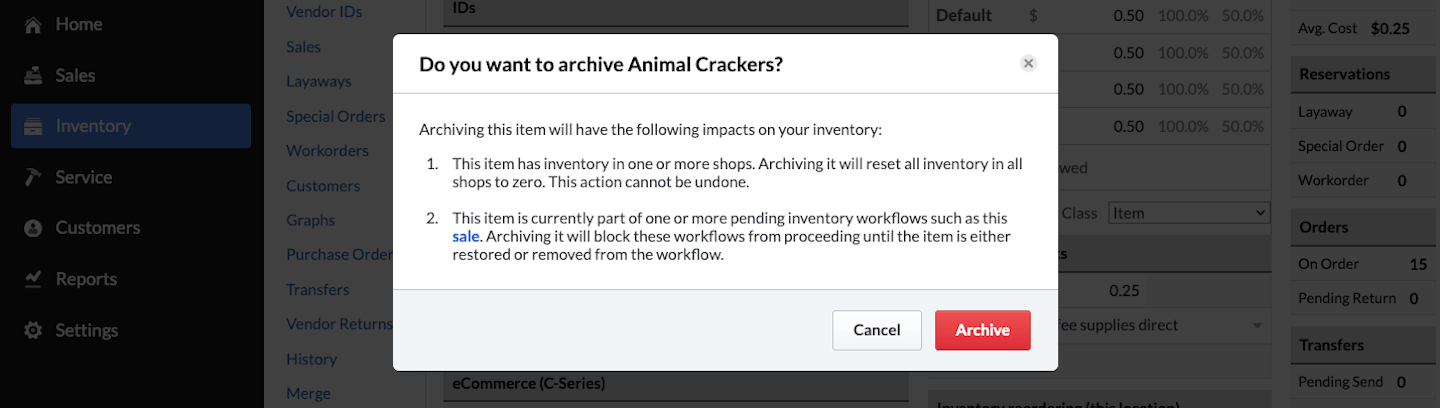Viewport: 1440px width, 408px height.
Task: Click the Service hammer icon
Action: tap(33, 177)
